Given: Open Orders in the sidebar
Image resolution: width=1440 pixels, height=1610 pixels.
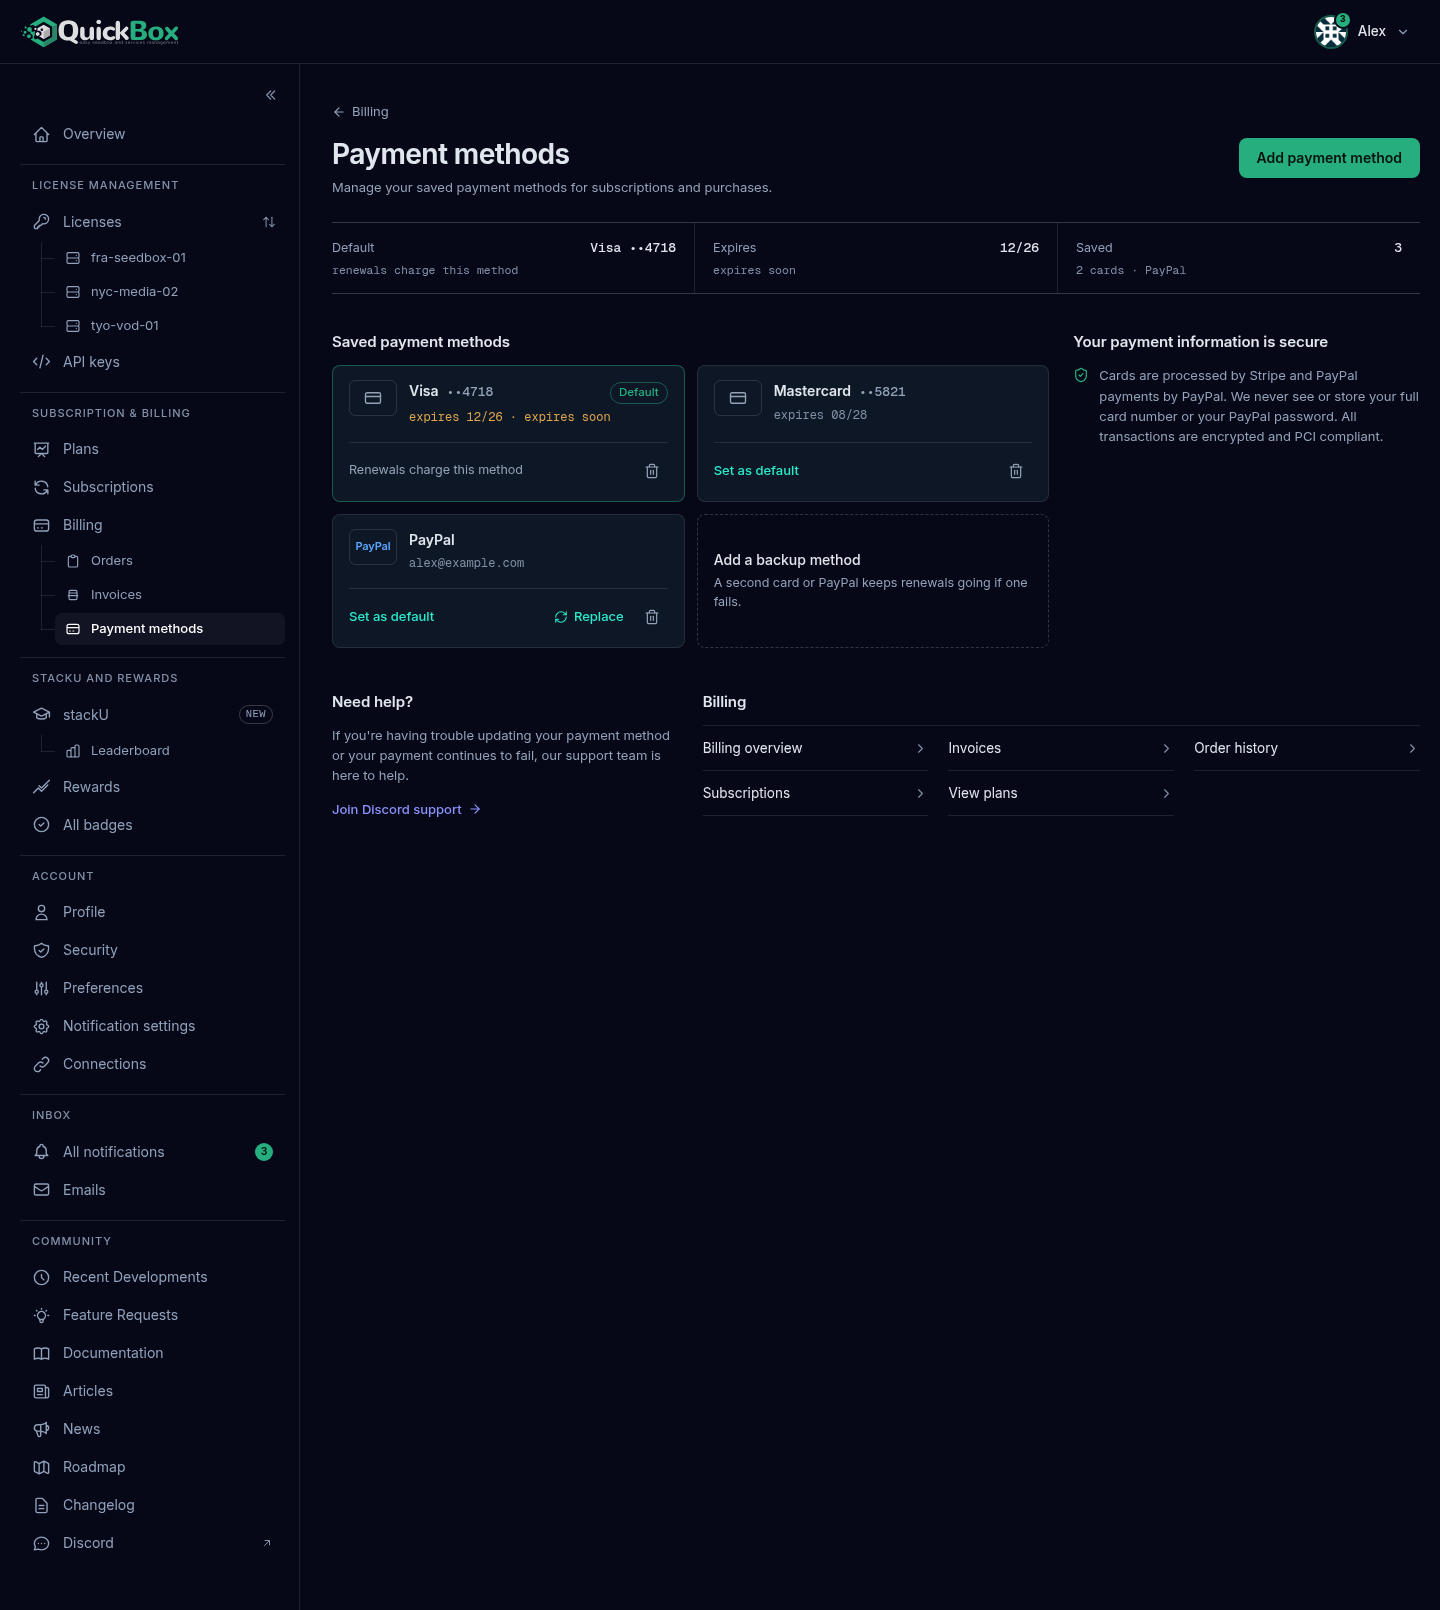Looking at the screenshot, I should 169,561.
